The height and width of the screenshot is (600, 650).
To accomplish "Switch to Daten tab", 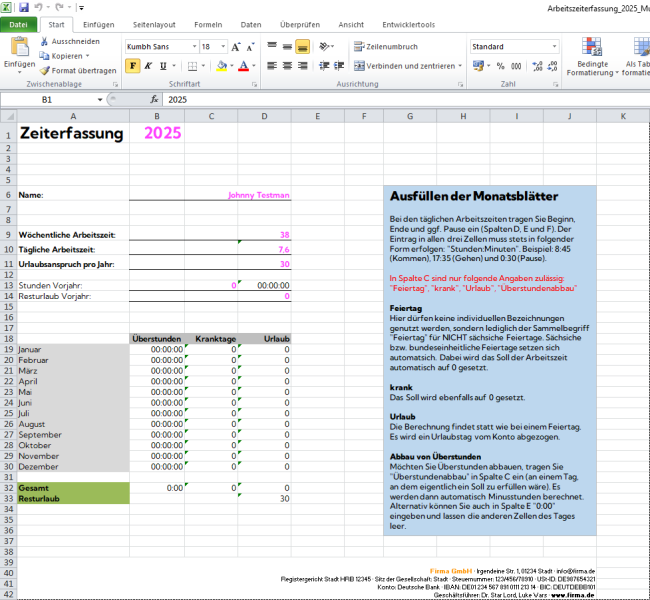I will (x=251, y=24).
